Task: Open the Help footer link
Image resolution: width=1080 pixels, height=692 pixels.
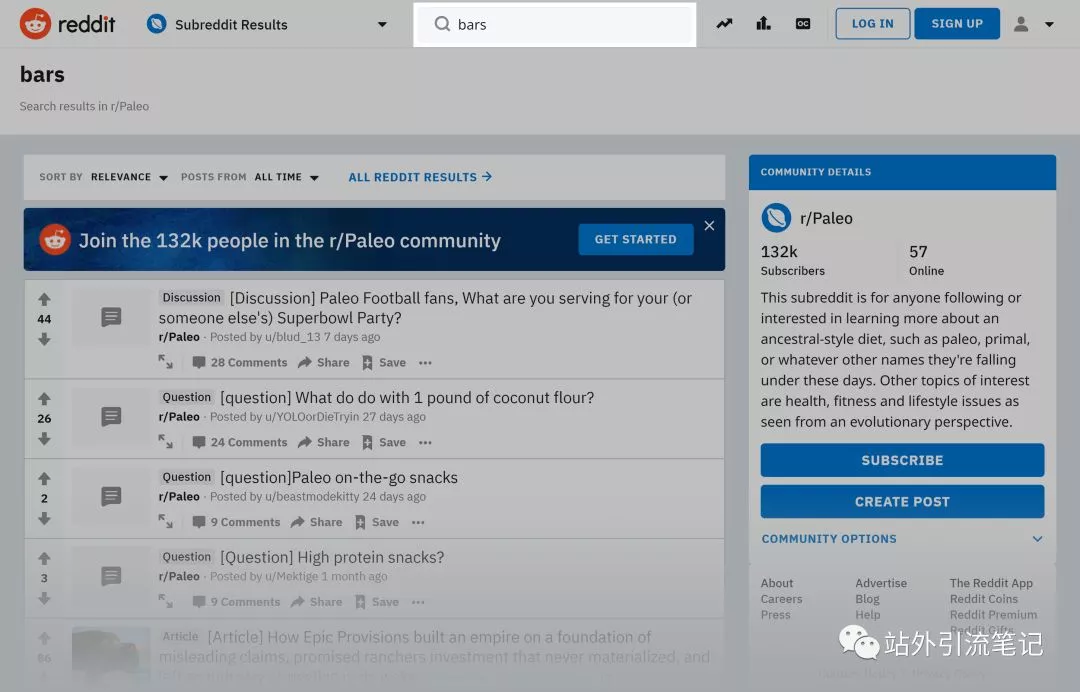Action: (868, 615)
